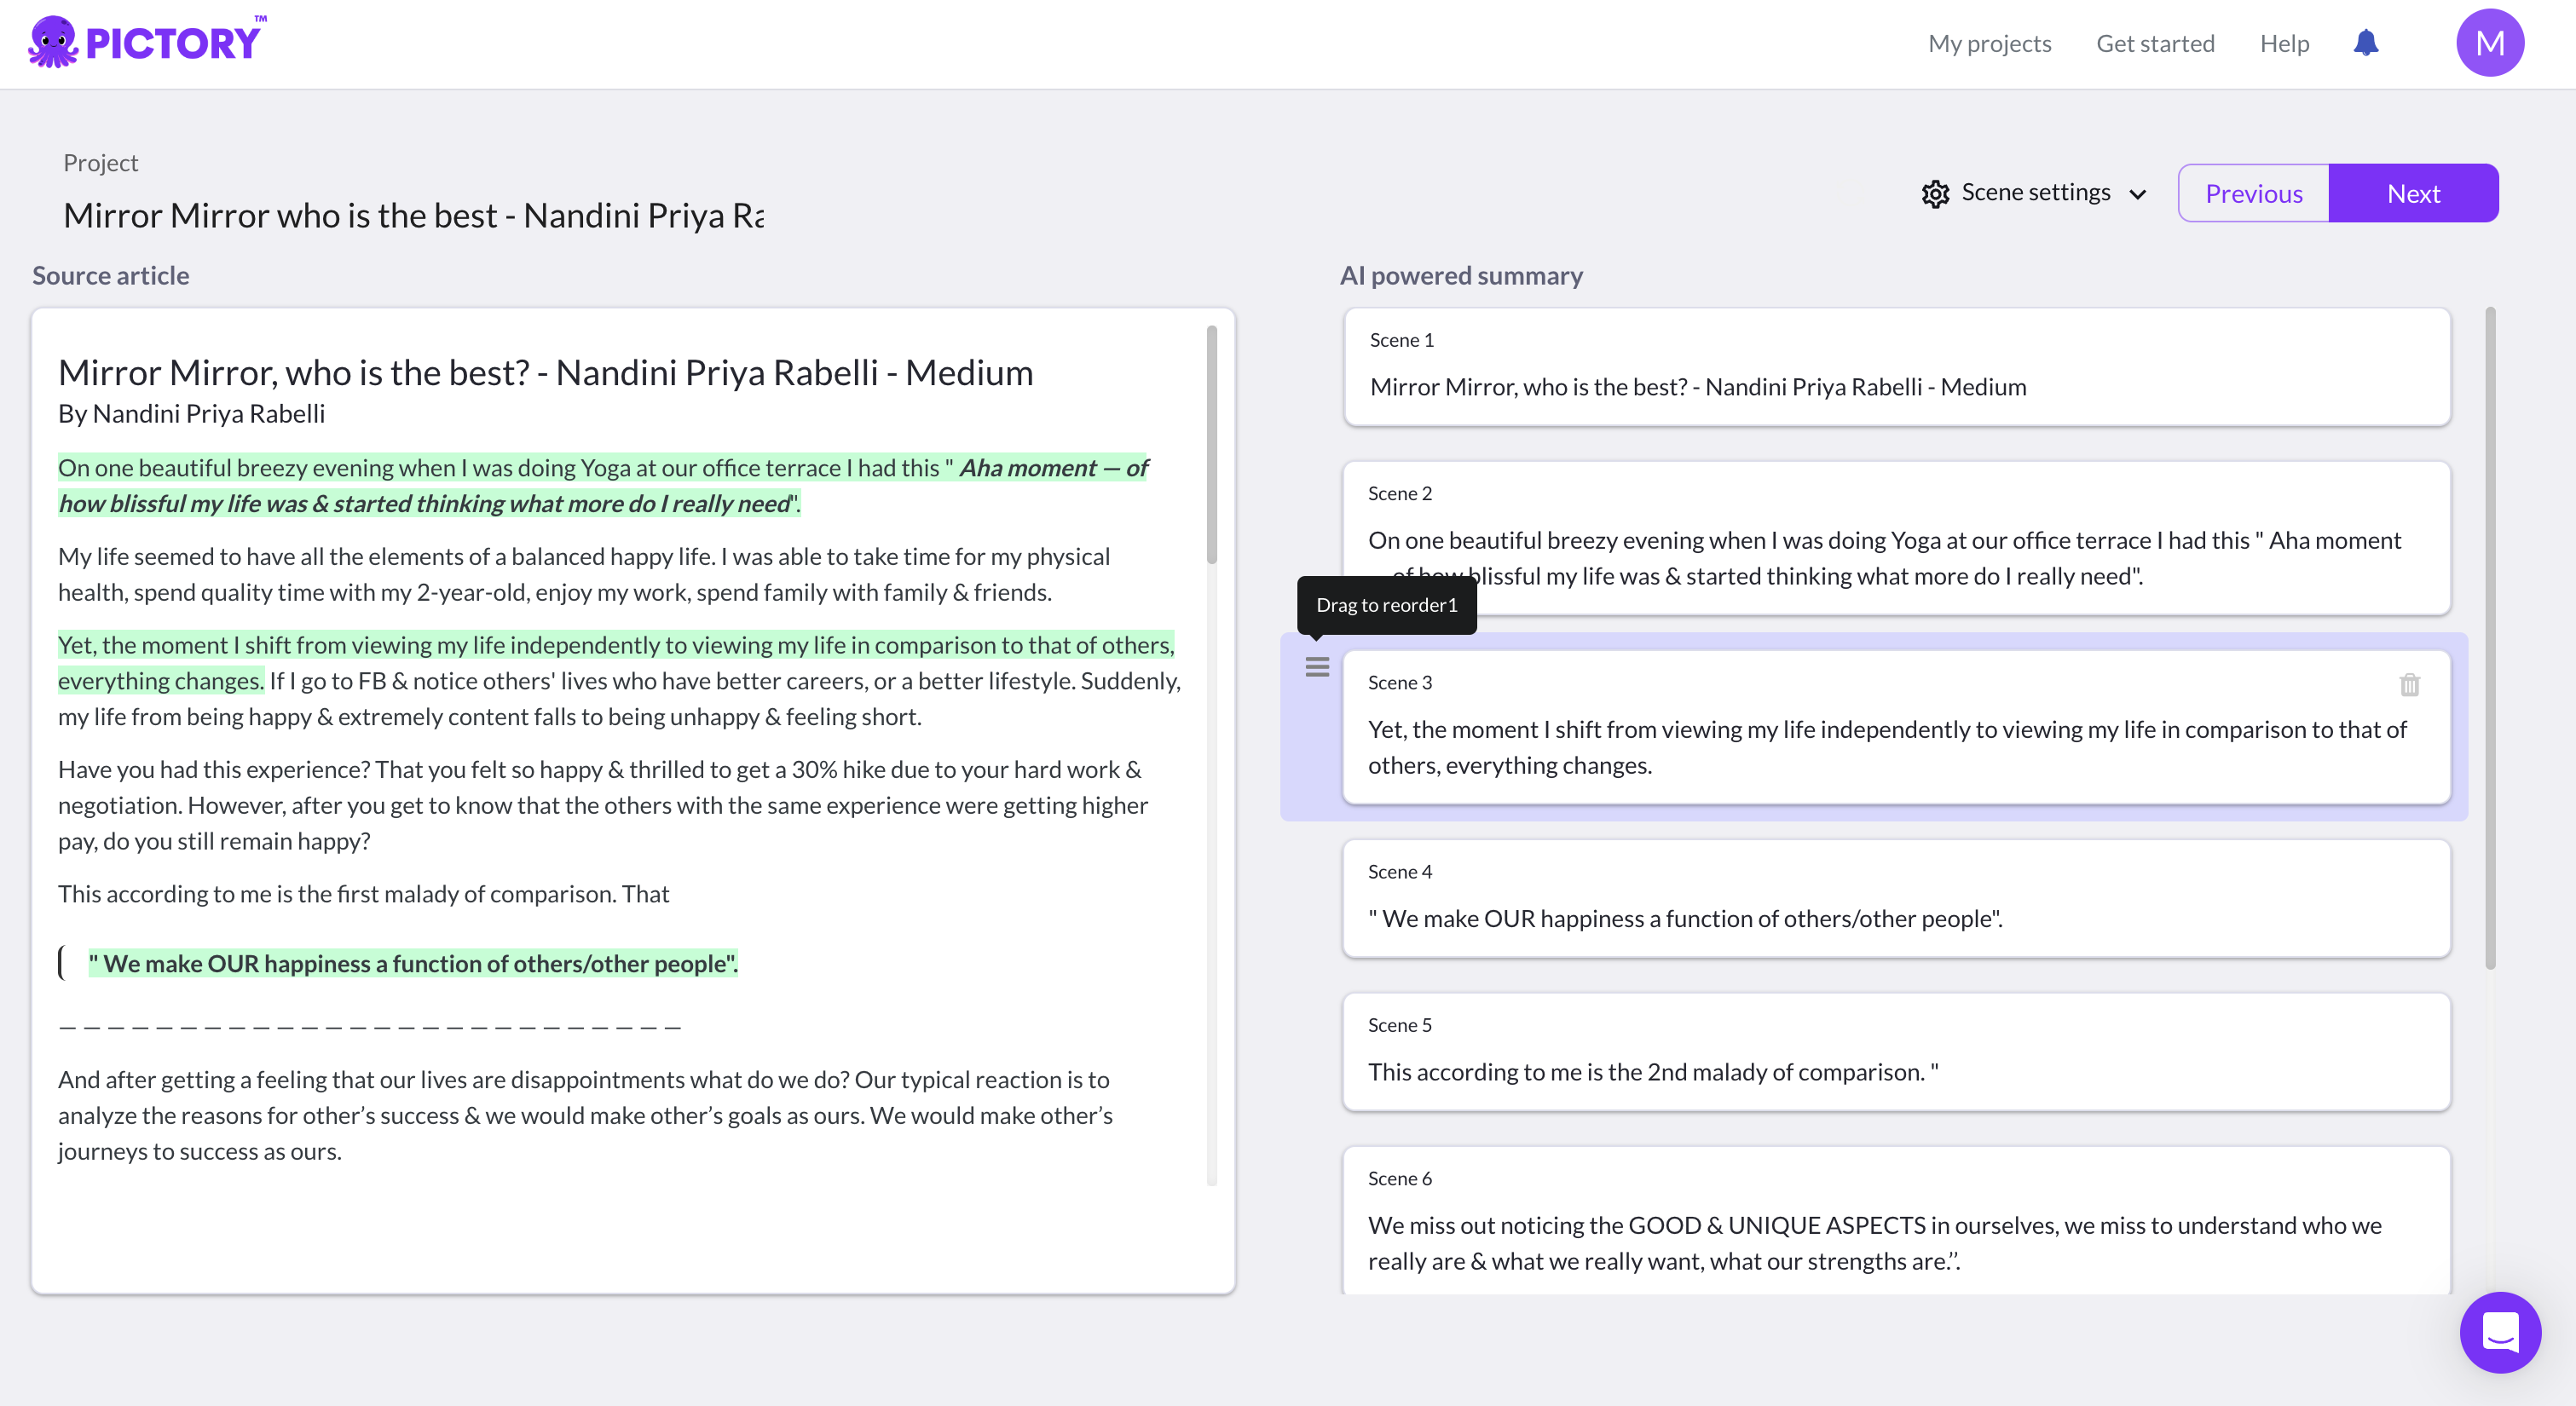Open the user avatar M menu
This screenshot has width=2576, height=1406.
click(x=2489, y=43)
